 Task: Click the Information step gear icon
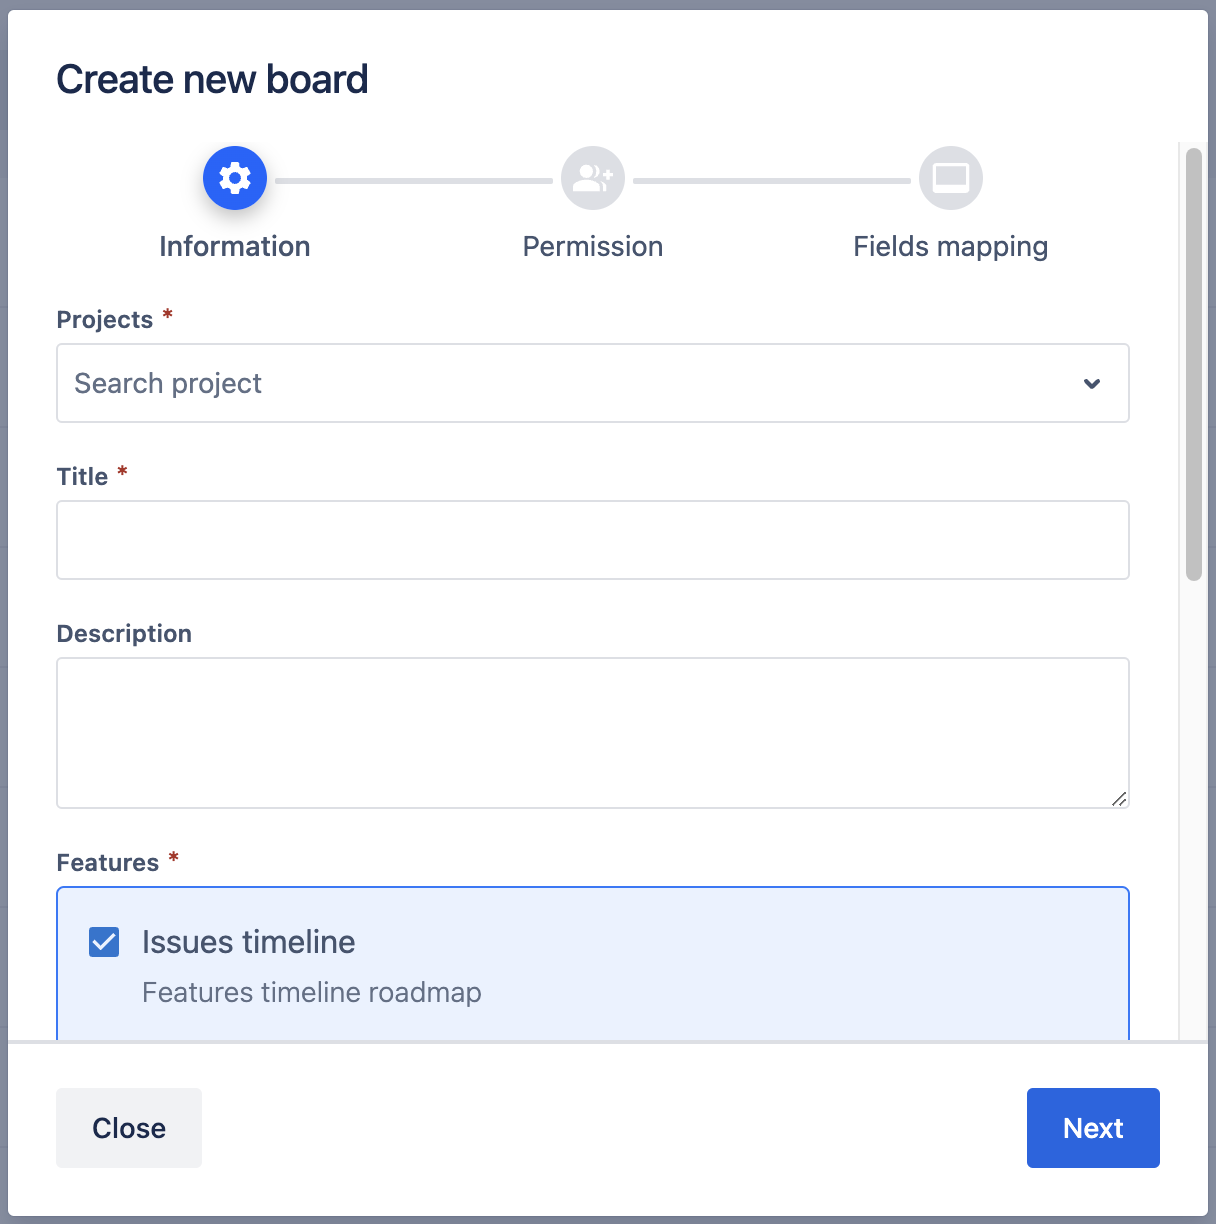click(x=235, y=179)
